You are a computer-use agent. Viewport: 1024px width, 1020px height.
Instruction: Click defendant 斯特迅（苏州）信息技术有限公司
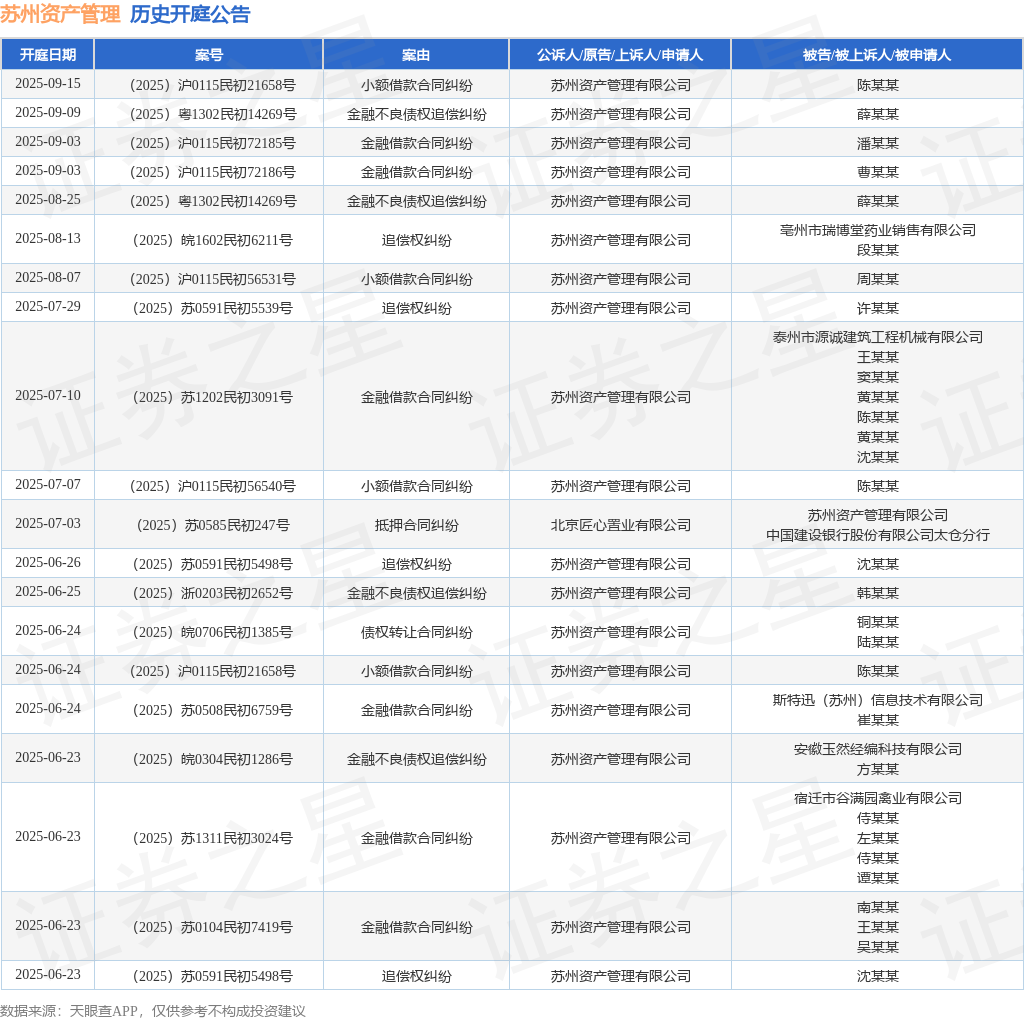point(878,700)
